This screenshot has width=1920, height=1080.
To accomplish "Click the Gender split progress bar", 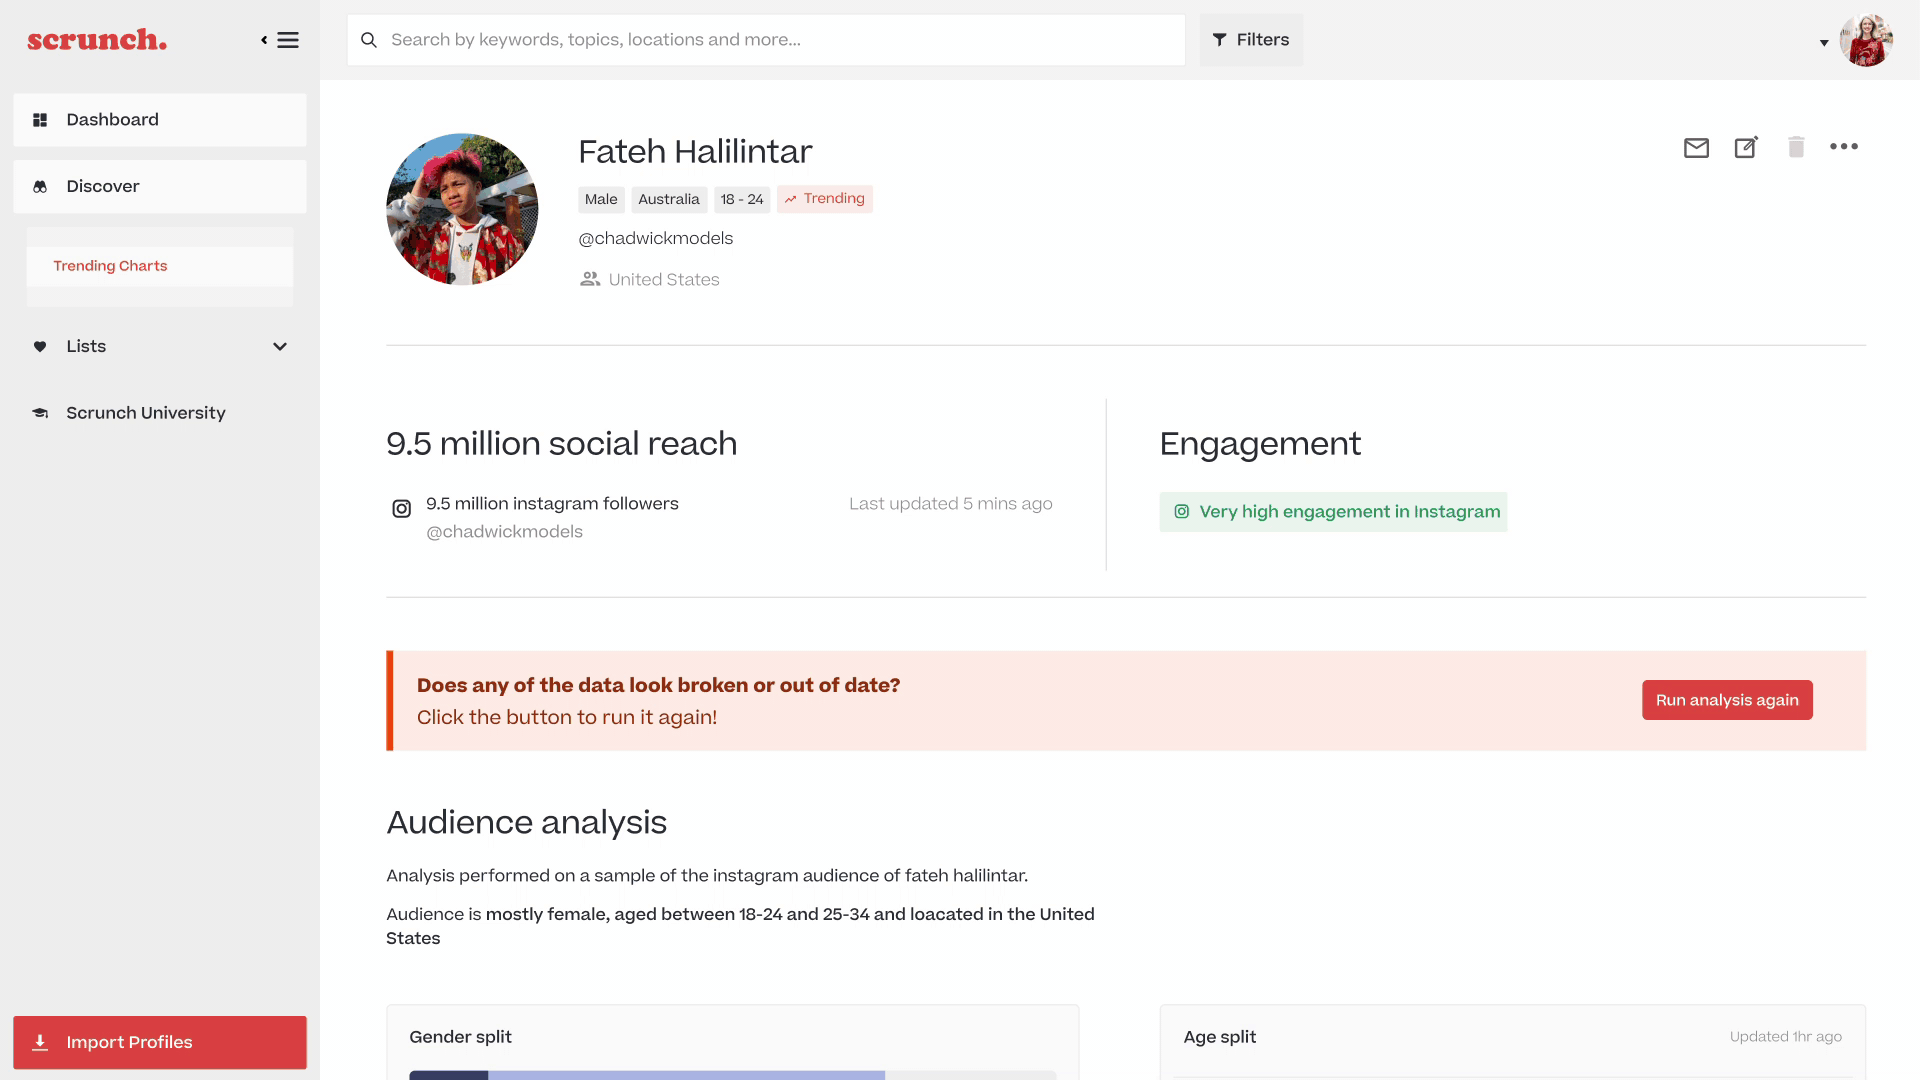I will click(x=733, y=1075).
